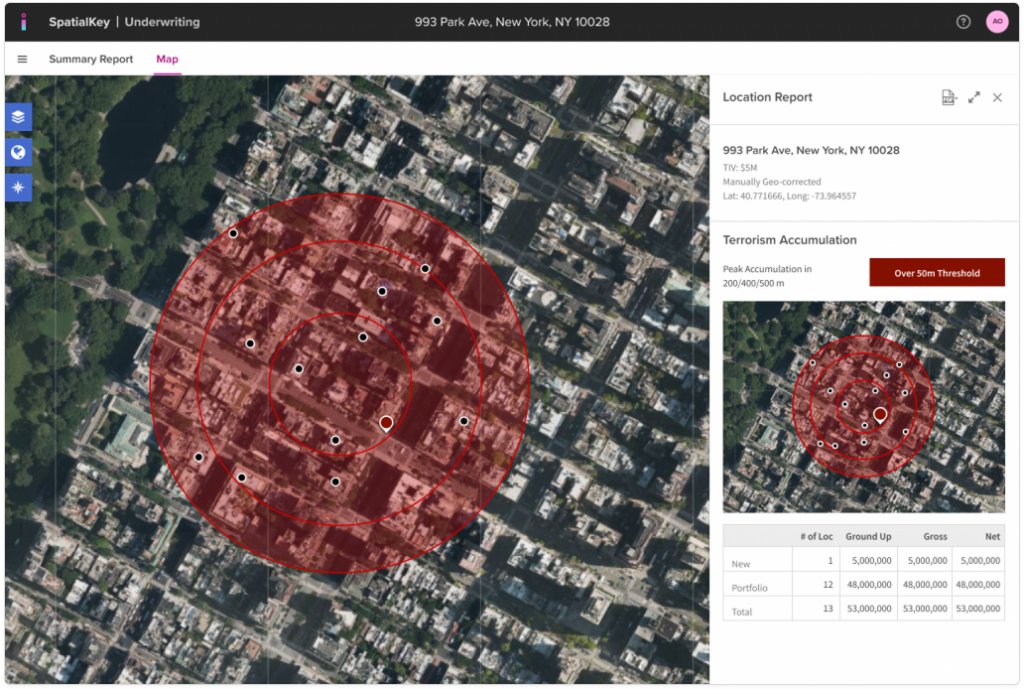Open the hamburger navigation menu
The height and width of the screenshot is (691, 1024).
tap(22, 59)
